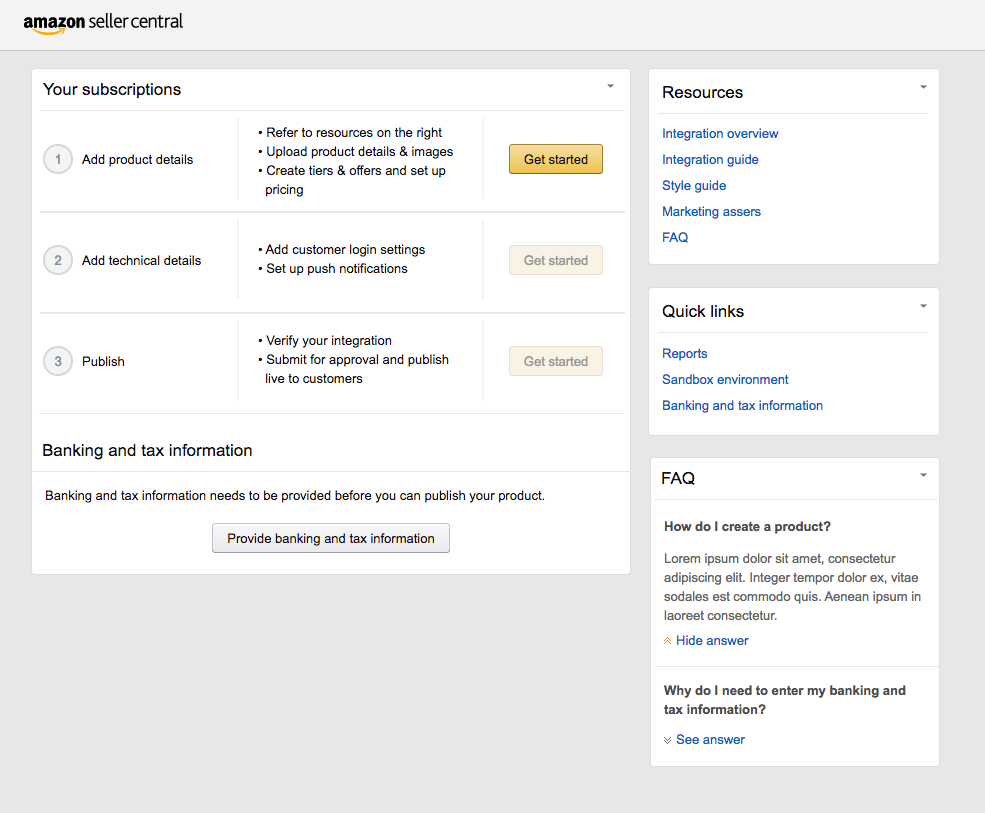Image resolution: width=985 pixels, height=813 pixels.
Task: Collapse the Quick links panel arrow
Action: (x=923, y=306)
